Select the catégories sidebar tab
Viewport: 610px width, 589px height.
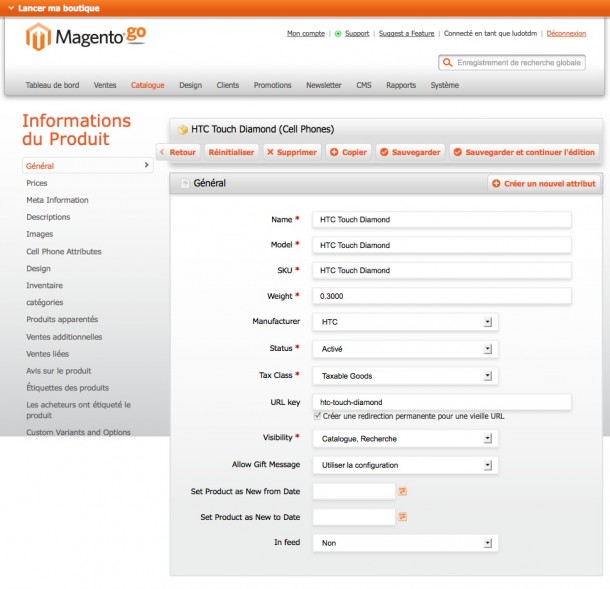click(x=45, y=303)
